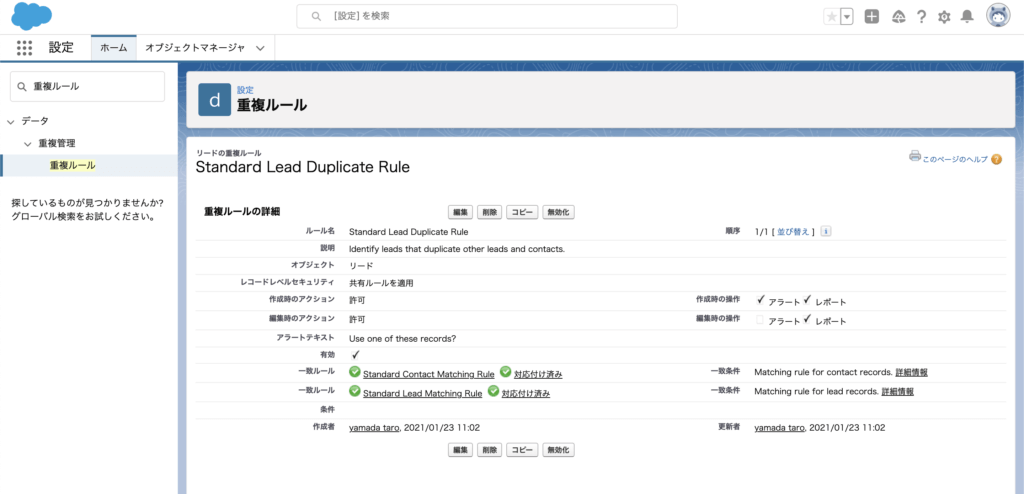The image size is (1024, 494).
Task: Switch to the ホーム tab
Action: pos(113,47)
